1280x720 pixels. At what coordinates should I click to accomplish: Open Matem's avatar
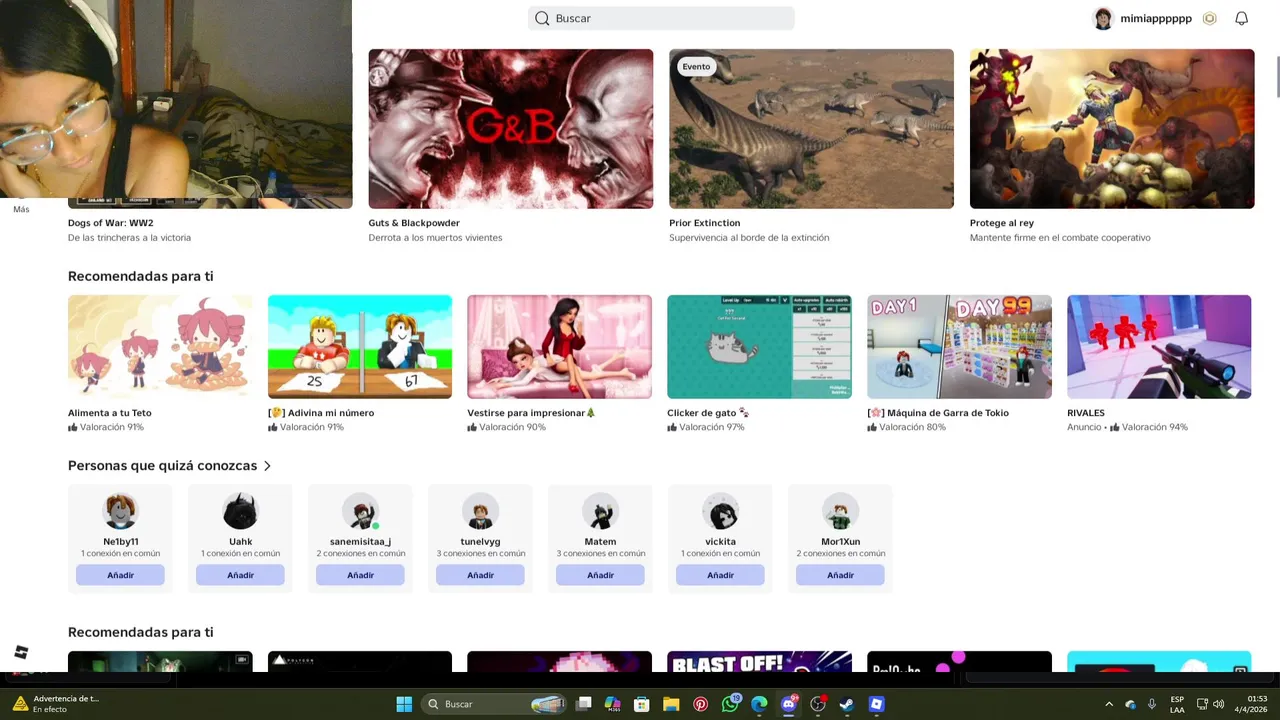point(600,512)
